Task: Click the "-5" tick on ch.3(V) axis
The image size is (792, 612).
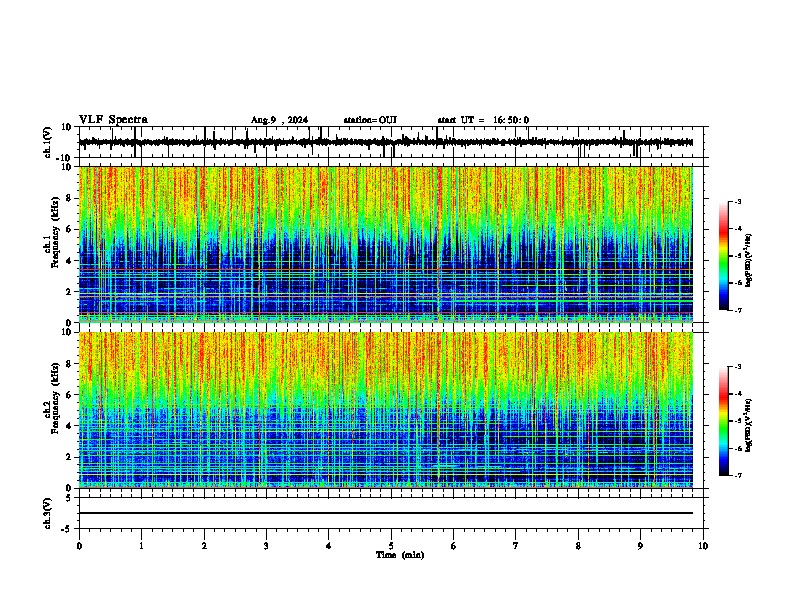Action: click(67, 529)
